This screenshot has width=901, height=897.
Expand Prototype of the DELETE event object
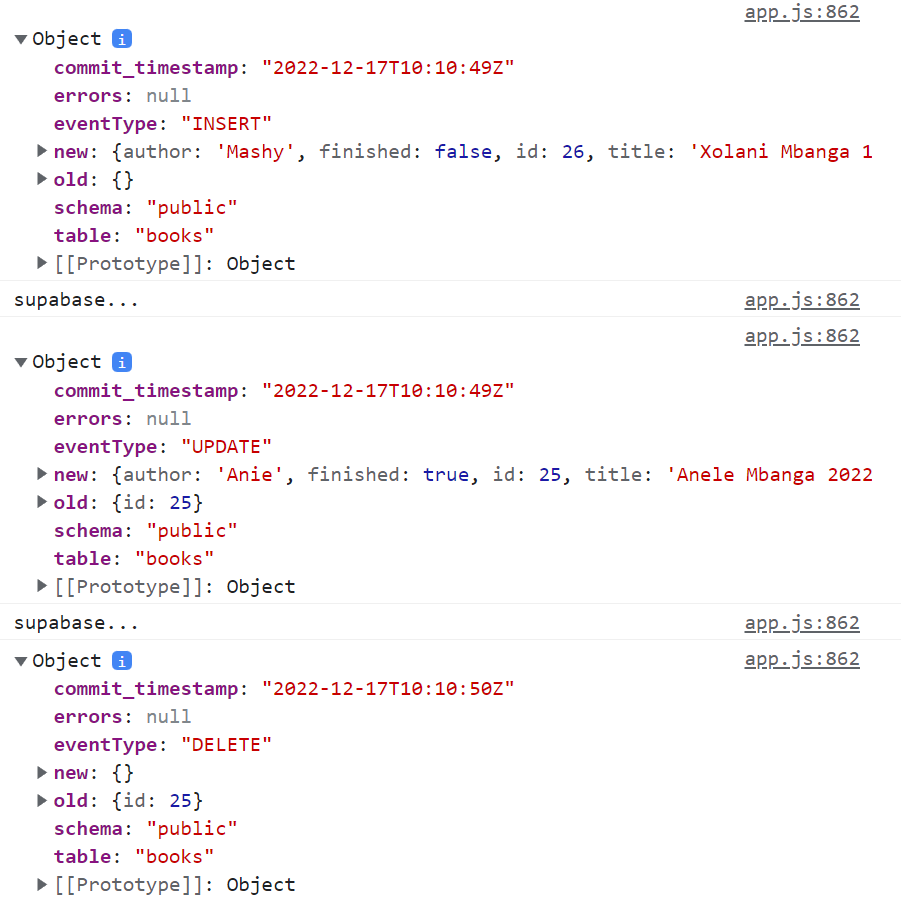click(x=42, y=885)
